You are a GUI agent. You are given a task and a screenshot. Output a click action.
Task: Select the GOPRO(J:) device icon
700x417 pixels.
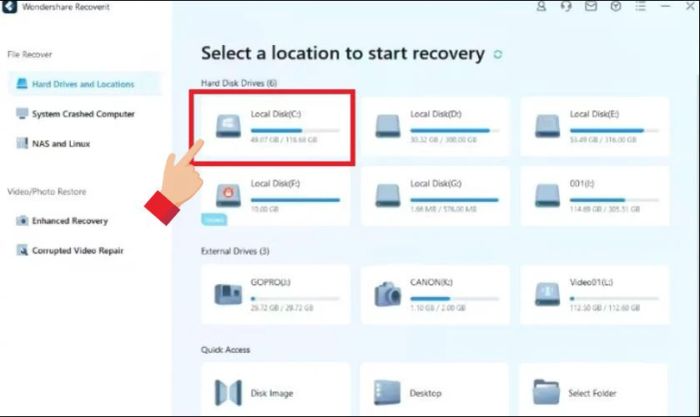click(228, 294)
